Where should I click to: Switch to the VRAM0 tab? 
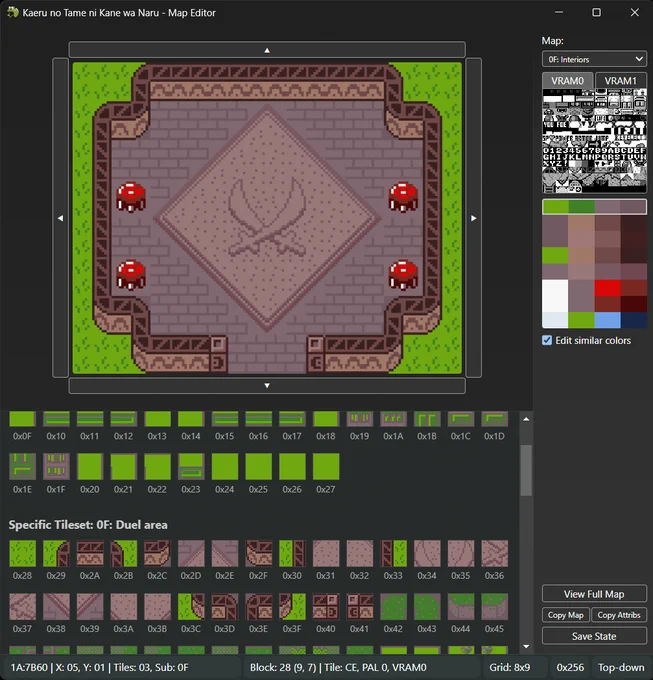click(x=568, y=81)
